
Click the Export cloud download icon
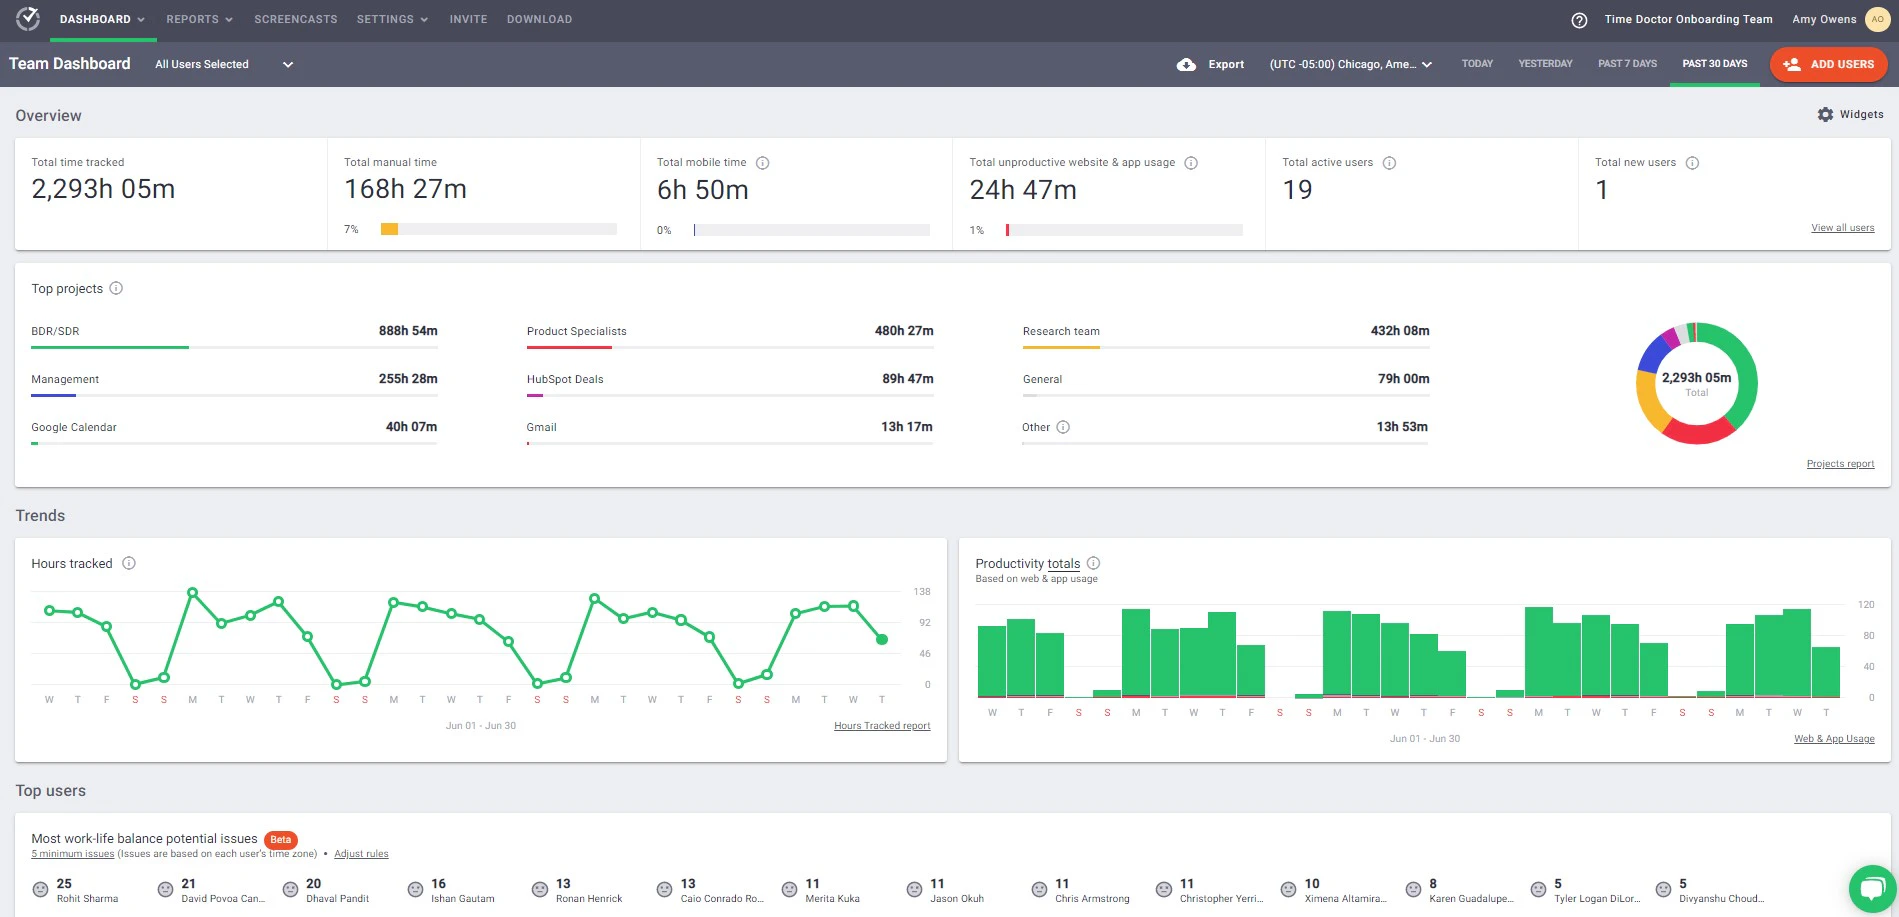1186,65
